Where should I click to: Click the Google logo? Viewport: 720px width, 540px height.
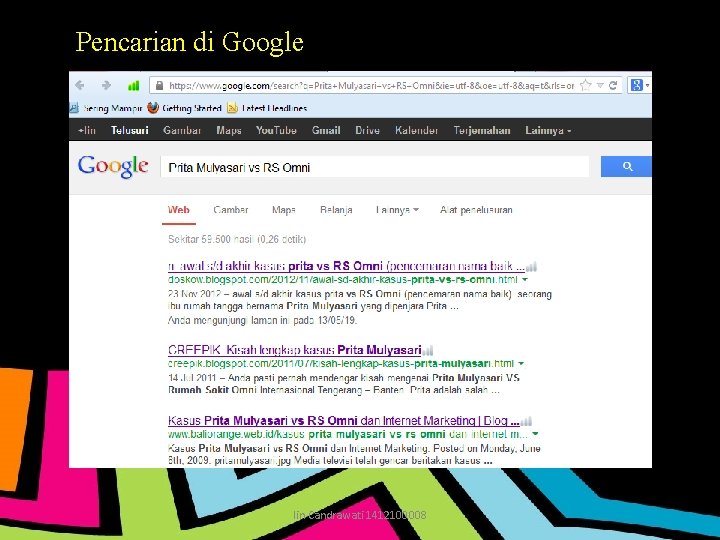pyautogui.click(x=113, y=166)
